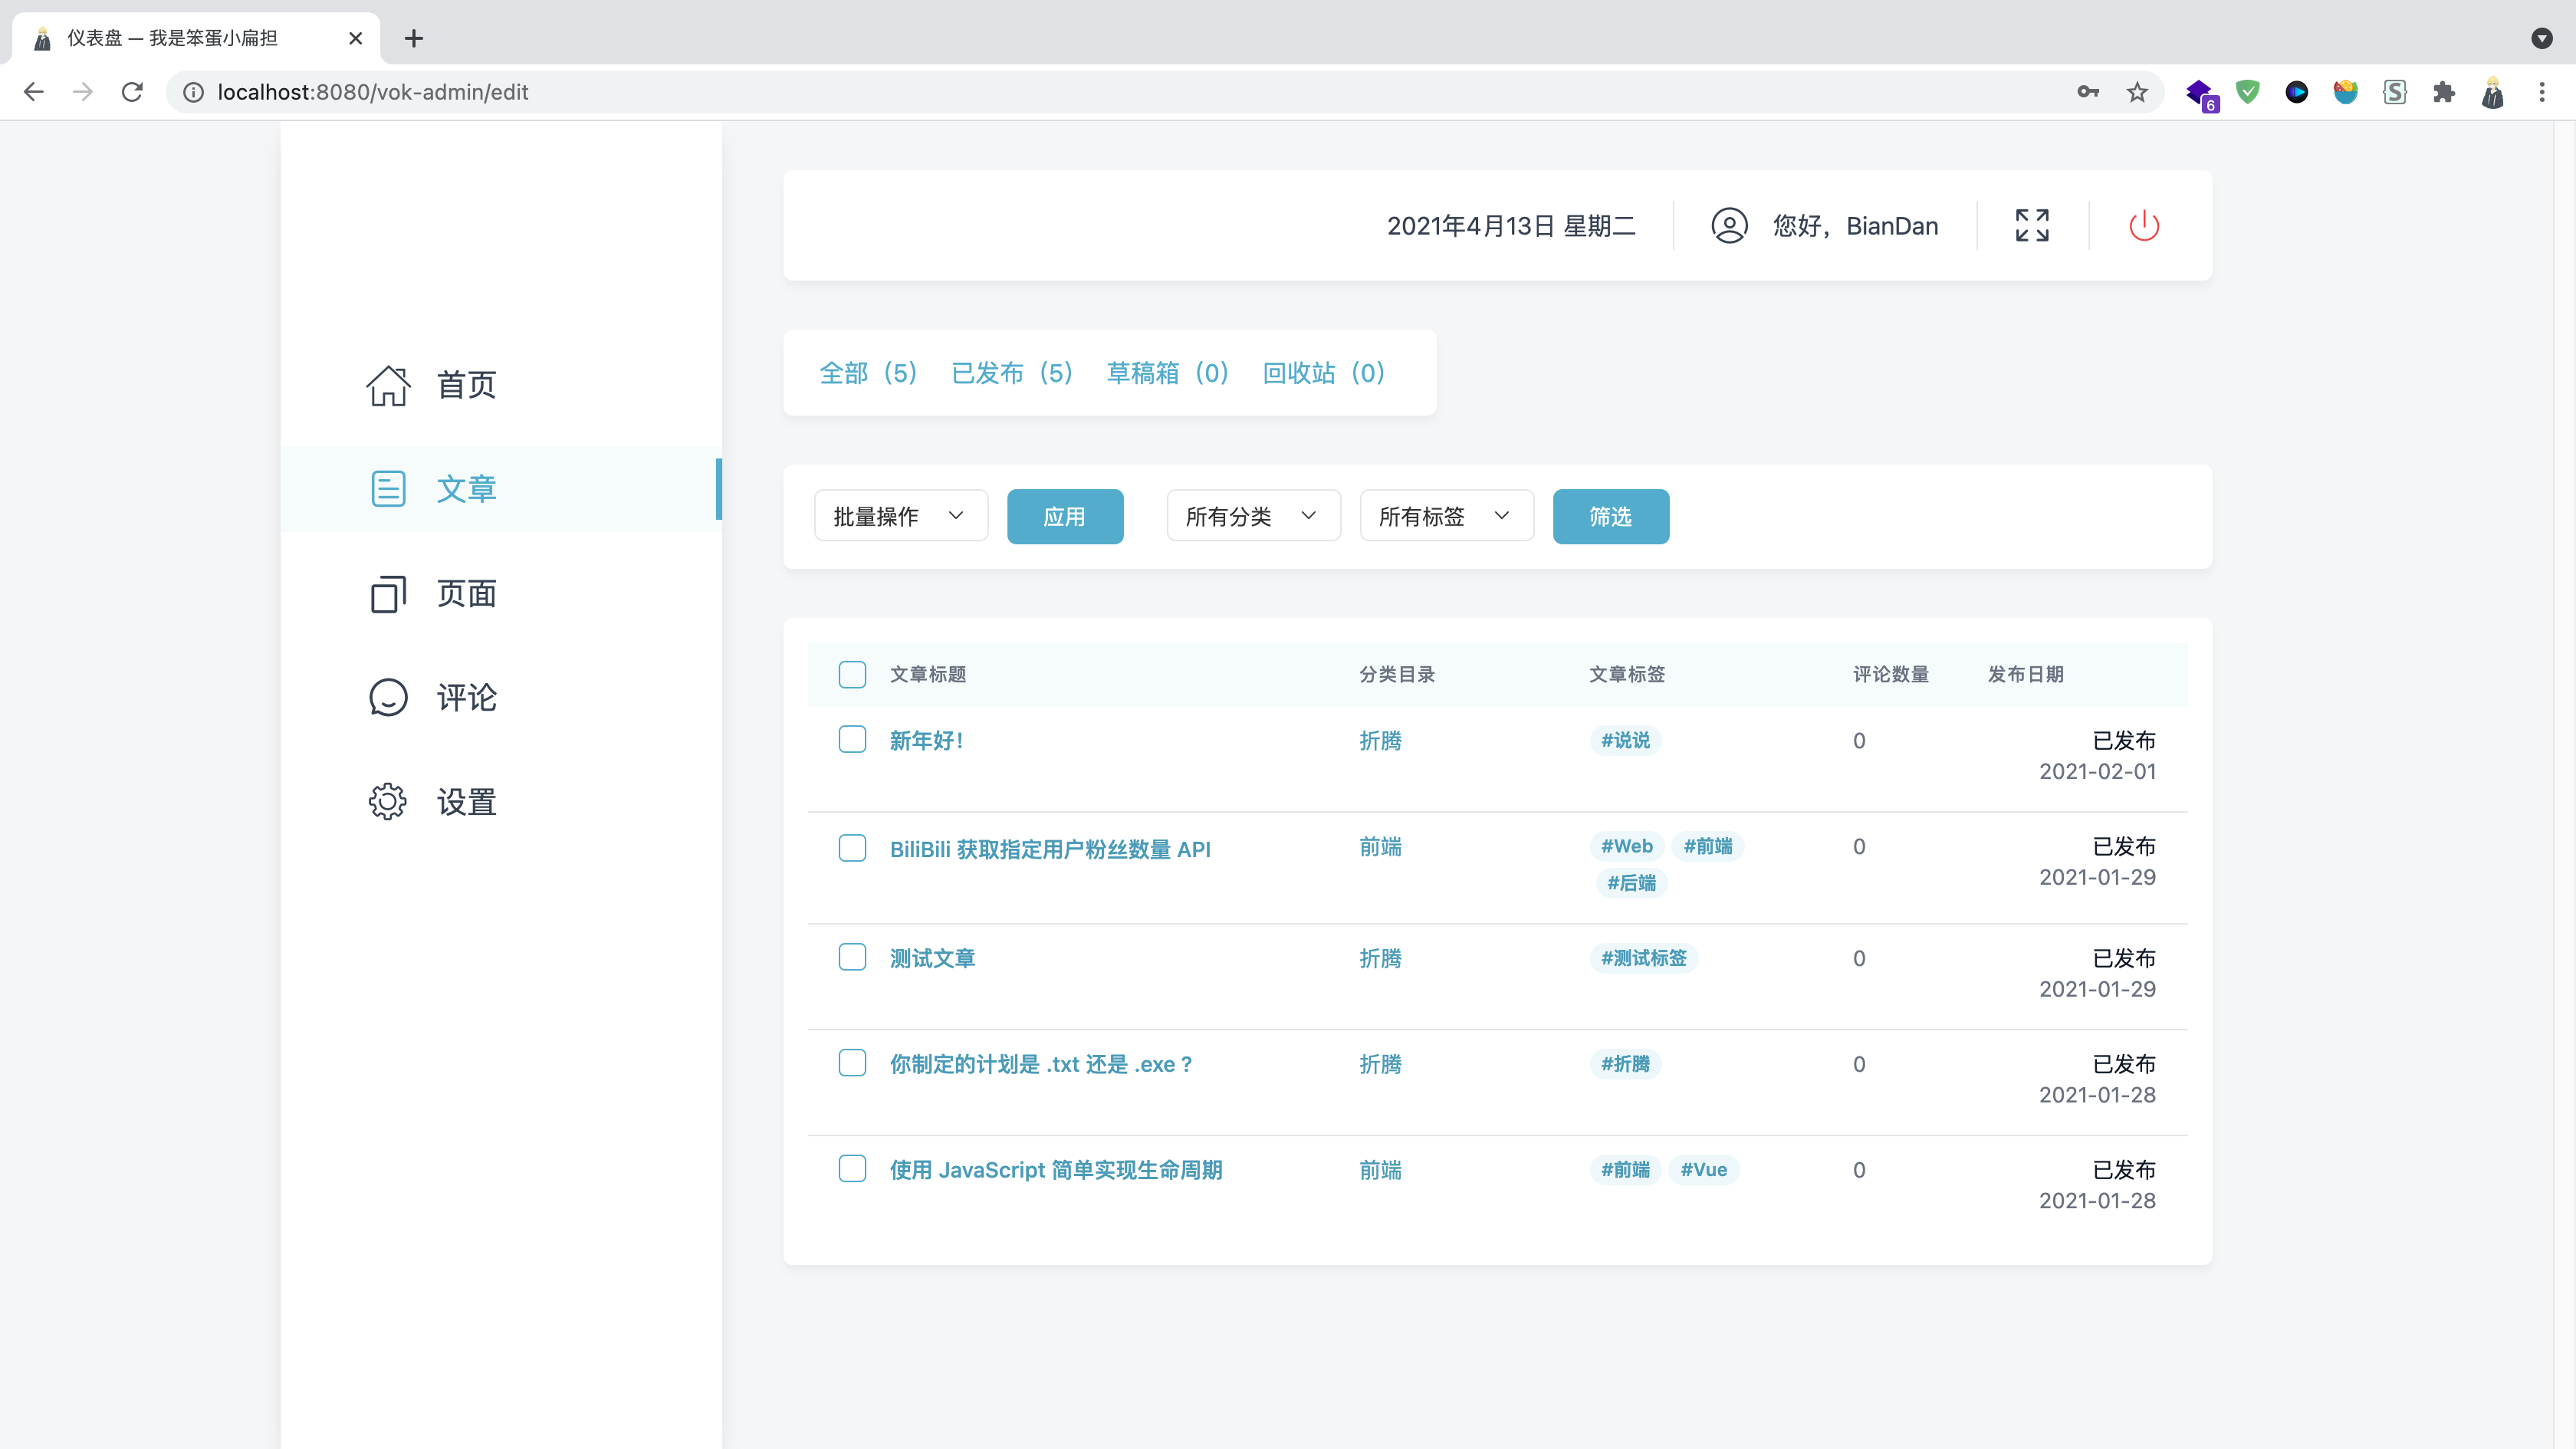Switch to the 回收站 (0) tab

click(x=1323, y=373)
